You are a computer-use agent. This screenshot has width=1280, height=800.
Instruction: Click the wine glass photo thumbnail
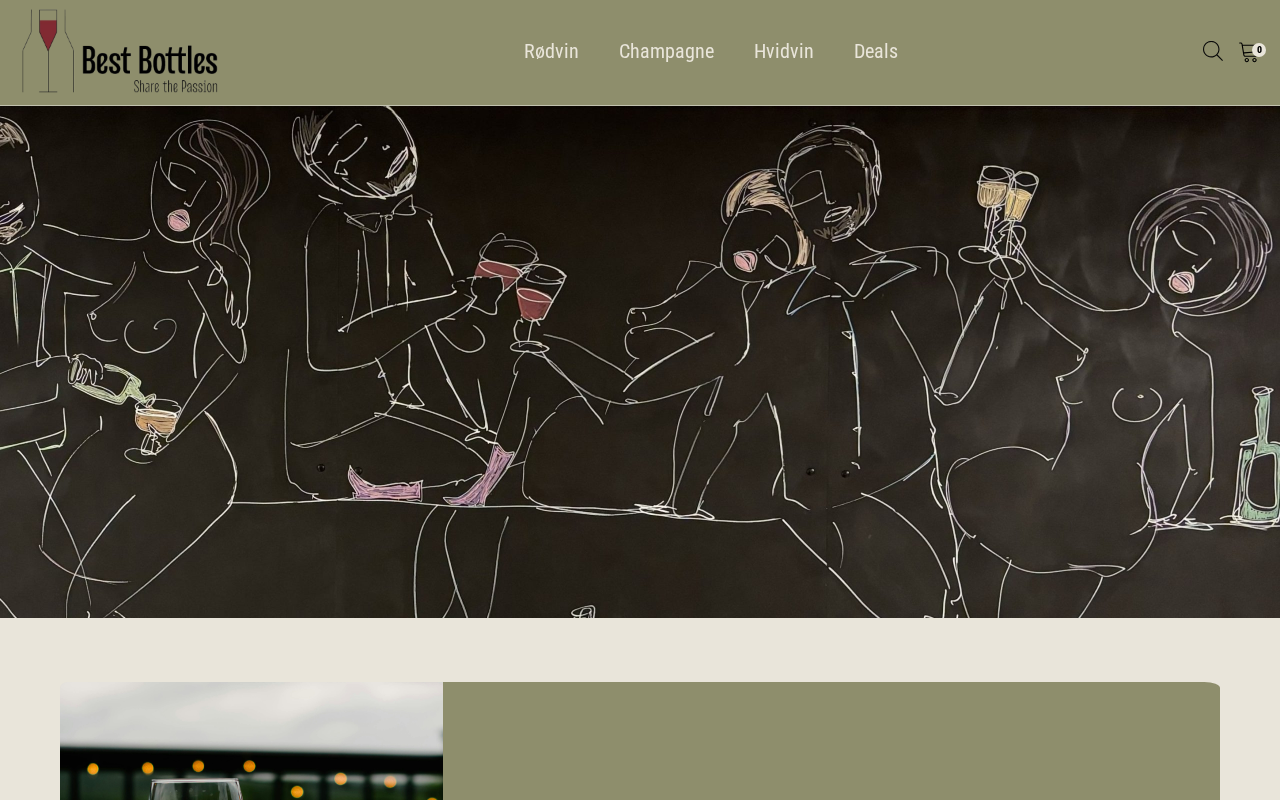point(251,741)
